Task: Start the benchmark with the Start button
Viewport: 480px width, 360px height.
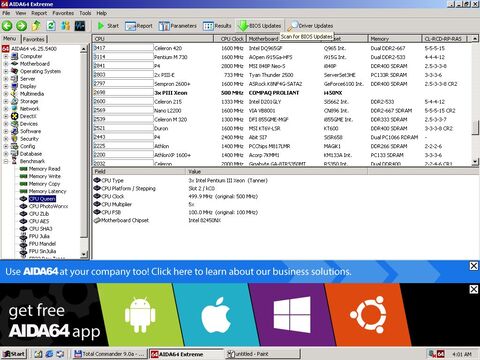Action: [x=108, y=26]
